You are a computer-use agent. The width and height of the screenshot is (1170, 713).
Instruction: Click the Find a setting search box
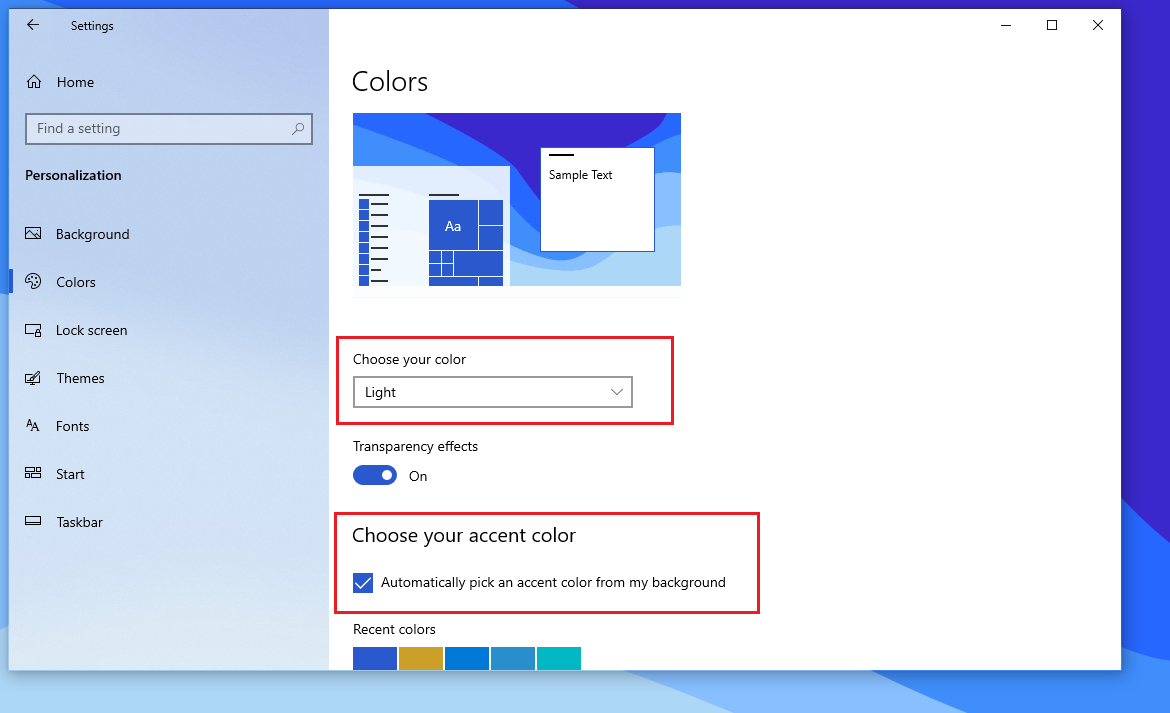(x=160, y=129)
